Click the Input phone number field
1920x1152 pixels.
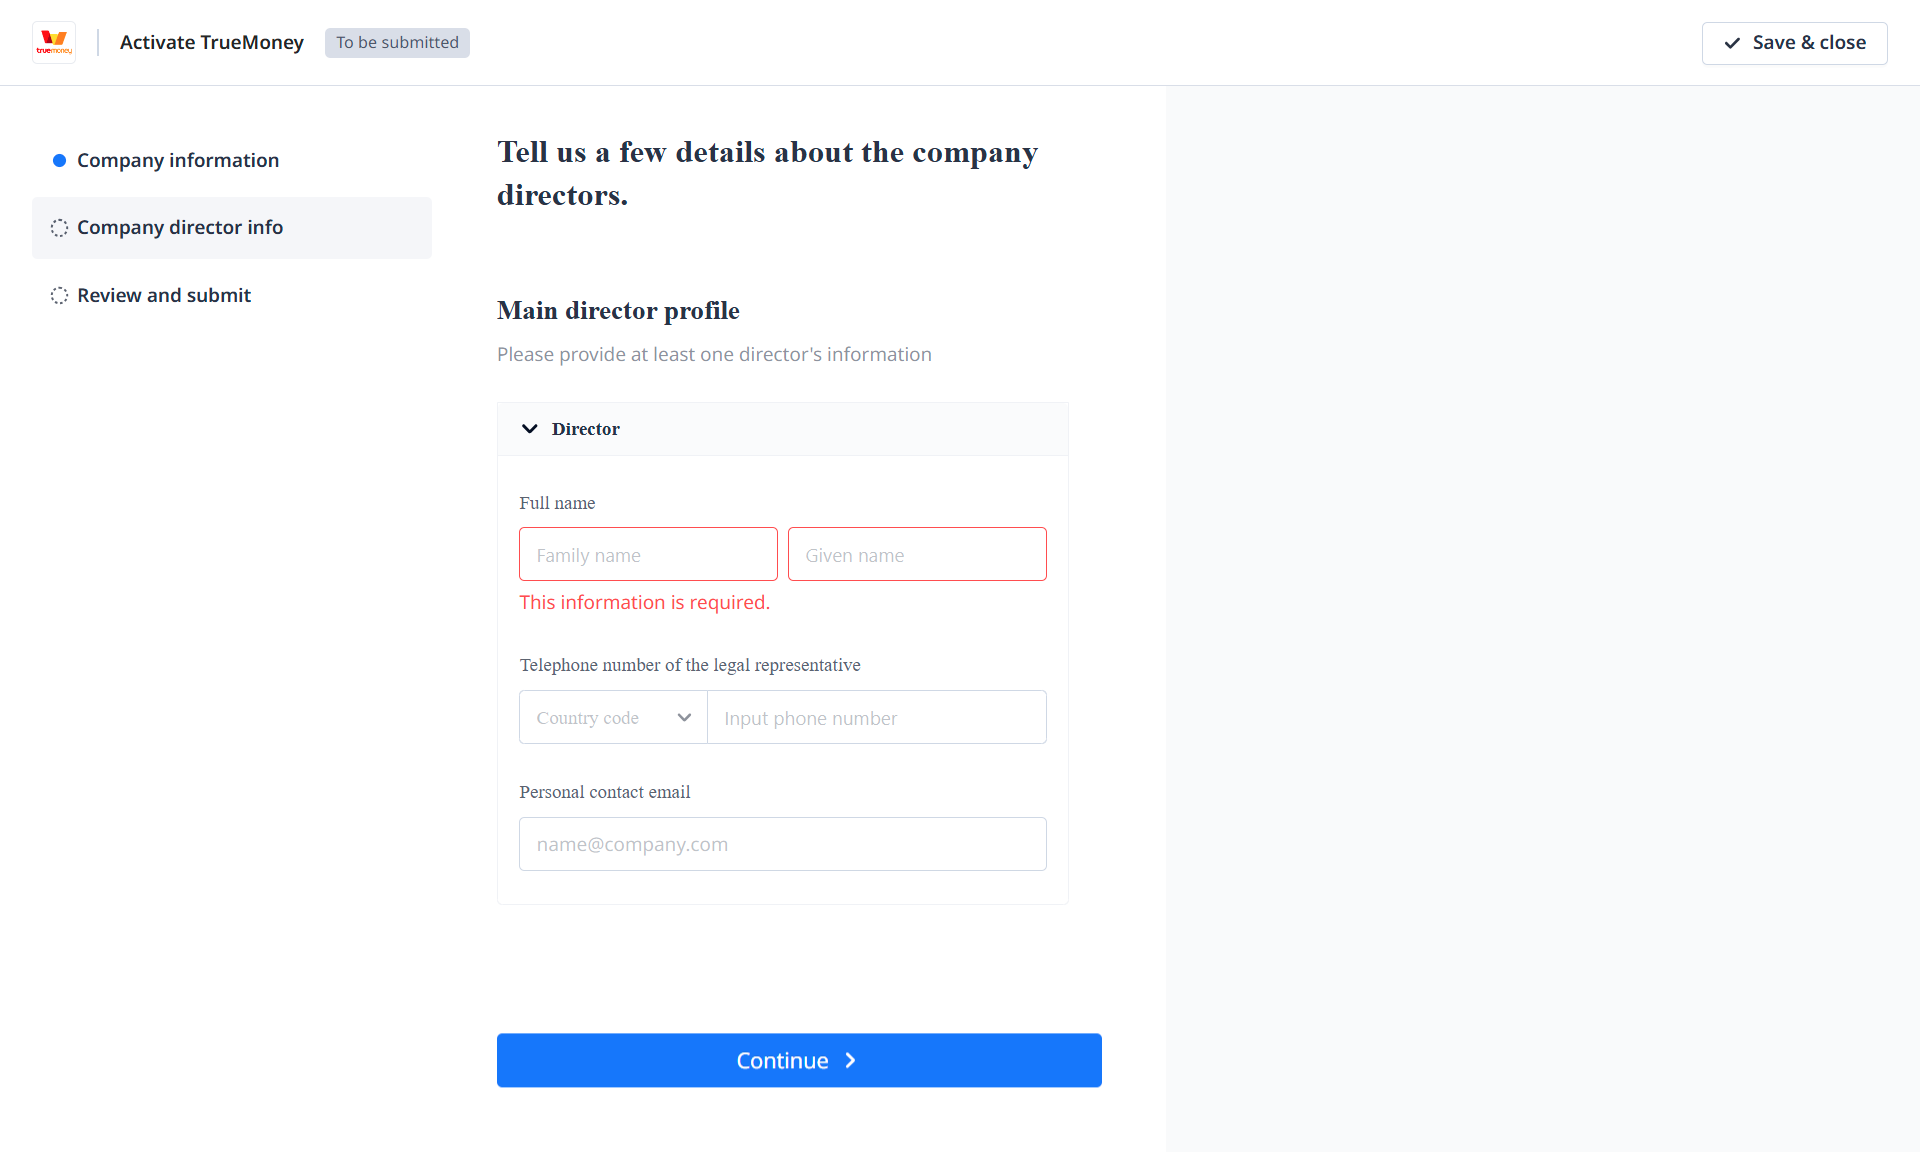(876, 718)
